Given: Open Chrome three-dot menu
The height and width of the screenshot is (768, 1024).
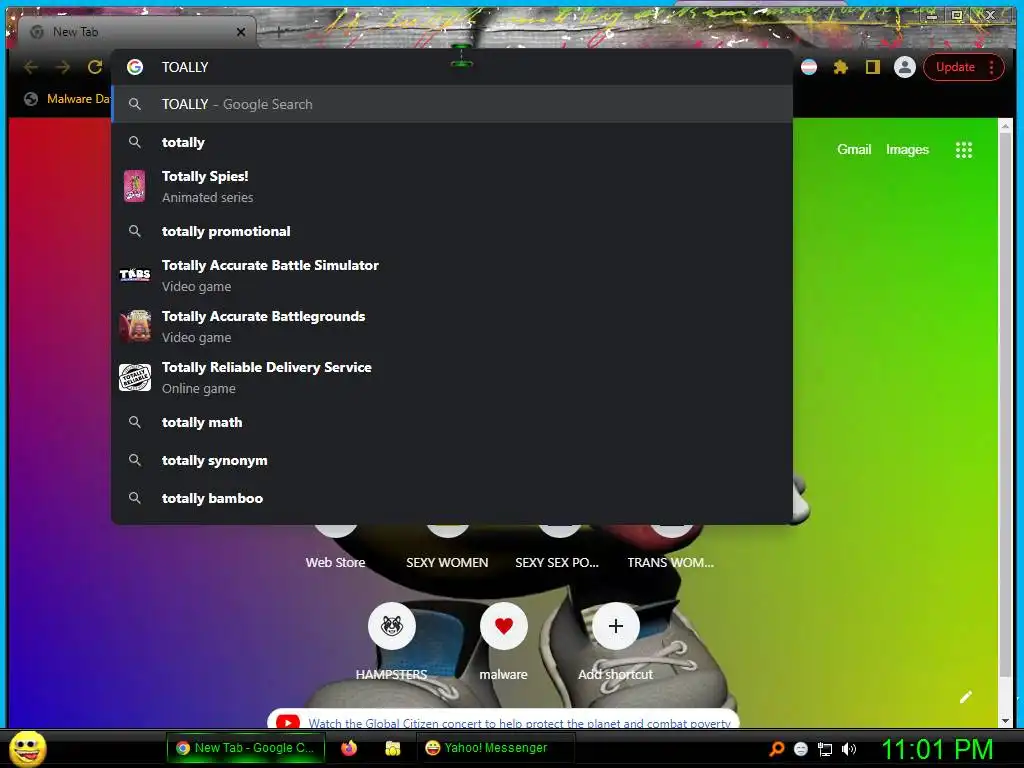Looking at the screenshot, I should pyautogui.click(x=991, y=67).
